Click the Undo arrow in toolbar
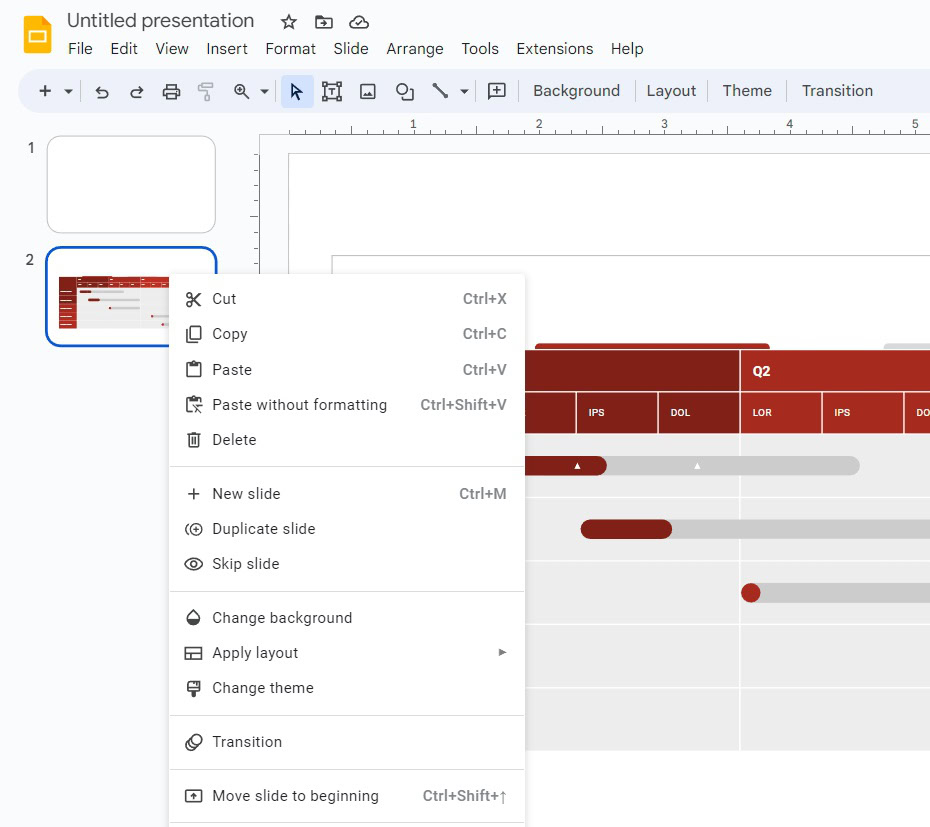 click(102, 91)
